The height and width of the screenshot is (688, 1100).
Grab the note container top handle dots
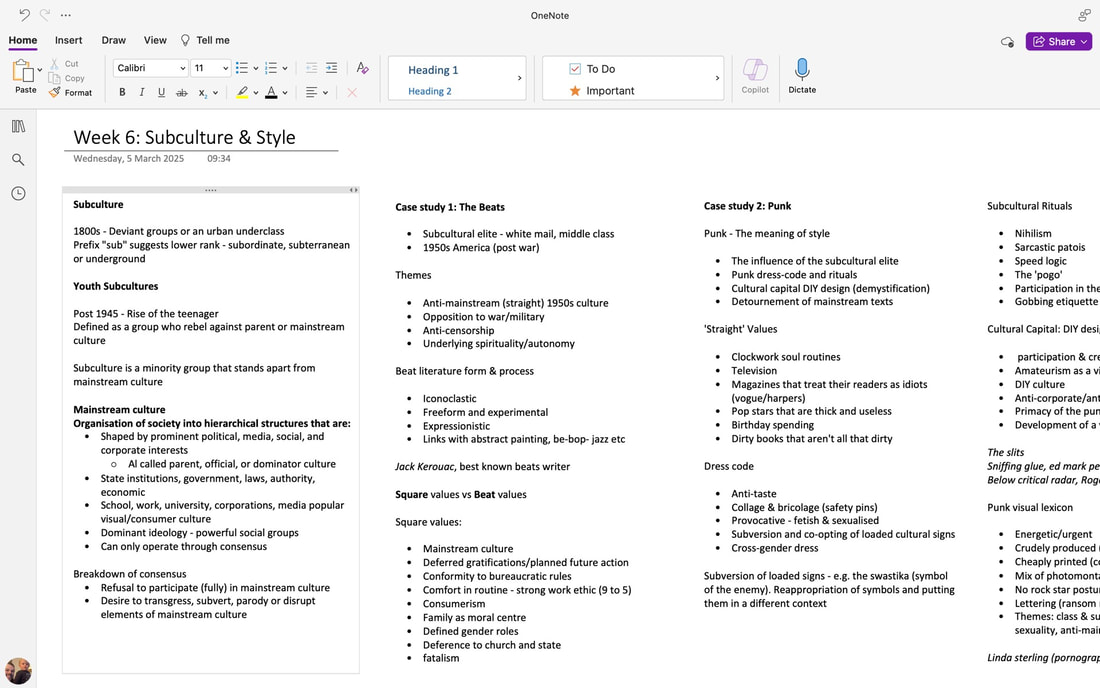tap(210, 190)
